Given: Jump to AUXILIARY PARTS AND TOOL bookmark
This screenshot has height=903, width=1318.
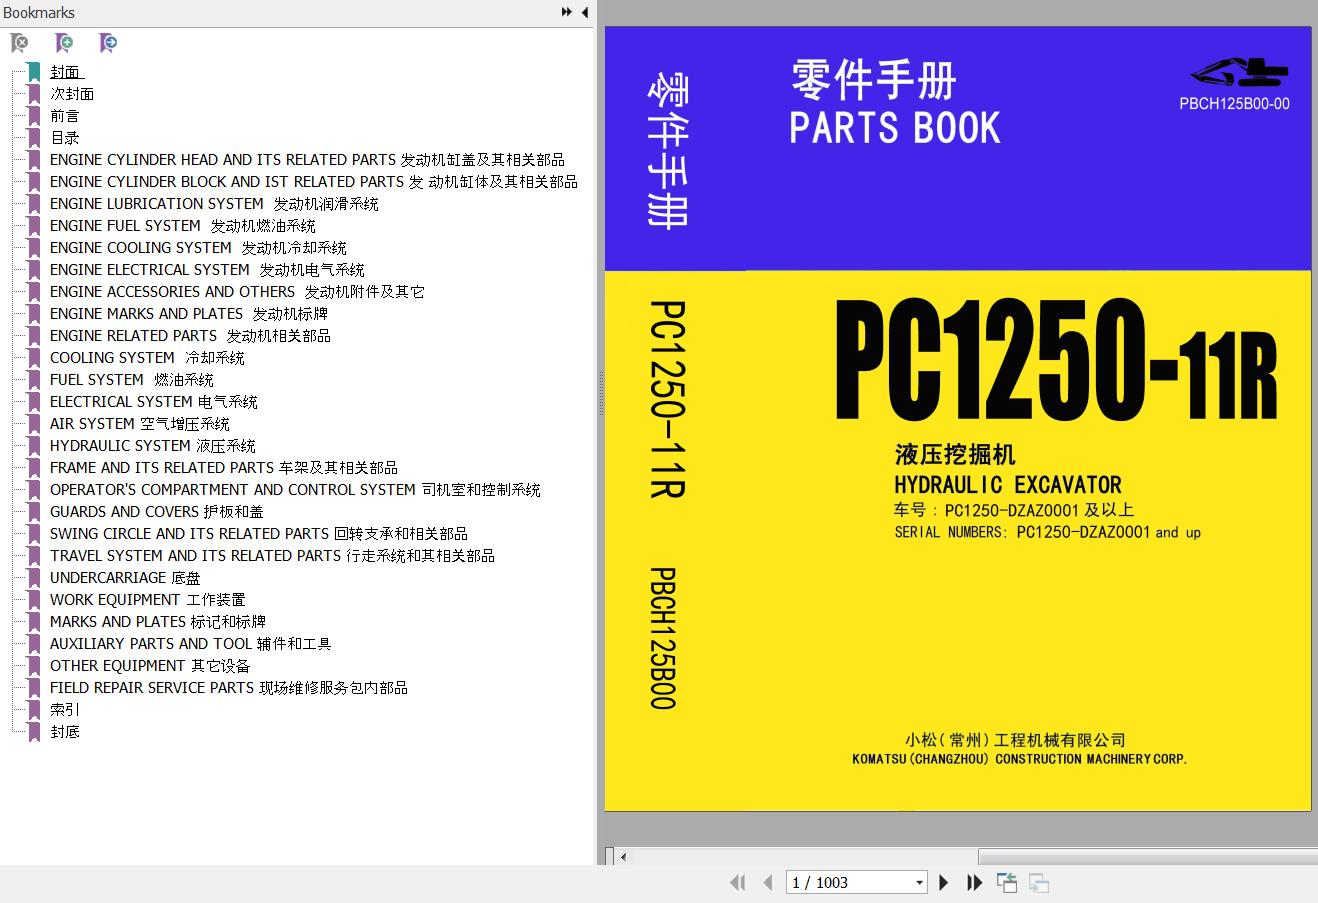Looking at the screenshot, I should 191,644.
